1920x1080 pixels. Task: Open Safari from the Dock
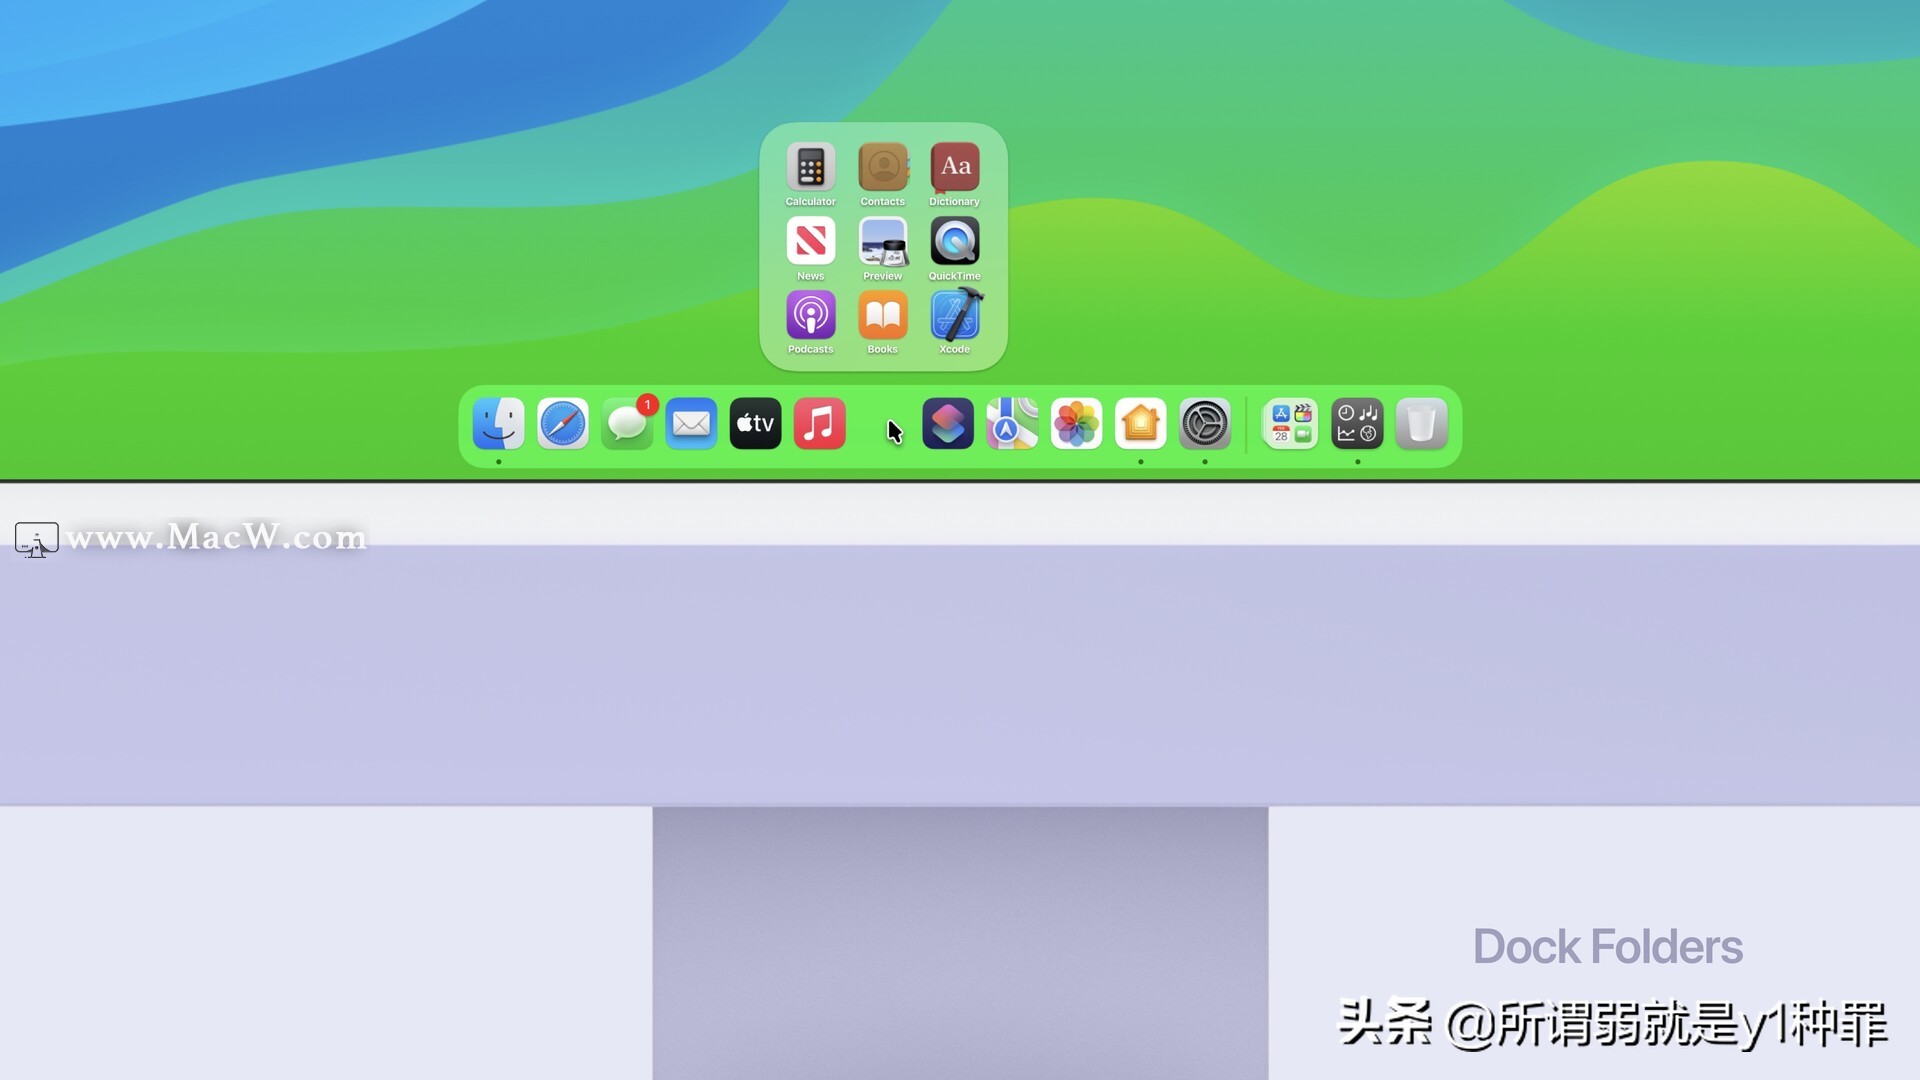click(563, 424)
